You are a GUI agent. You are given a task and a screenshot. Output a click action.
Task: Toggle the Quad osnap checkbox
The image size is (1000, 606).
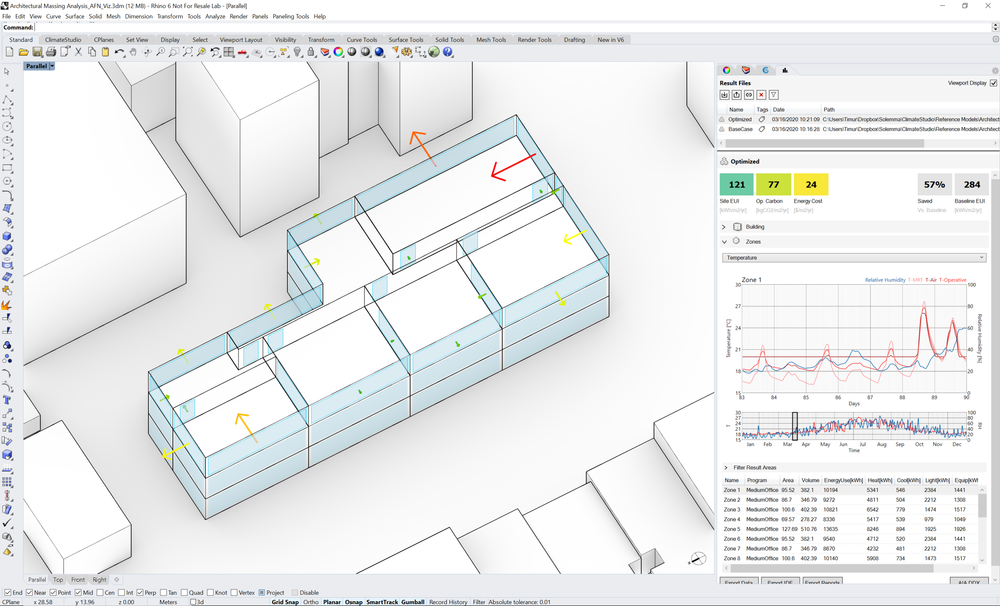tap(186, 593)
